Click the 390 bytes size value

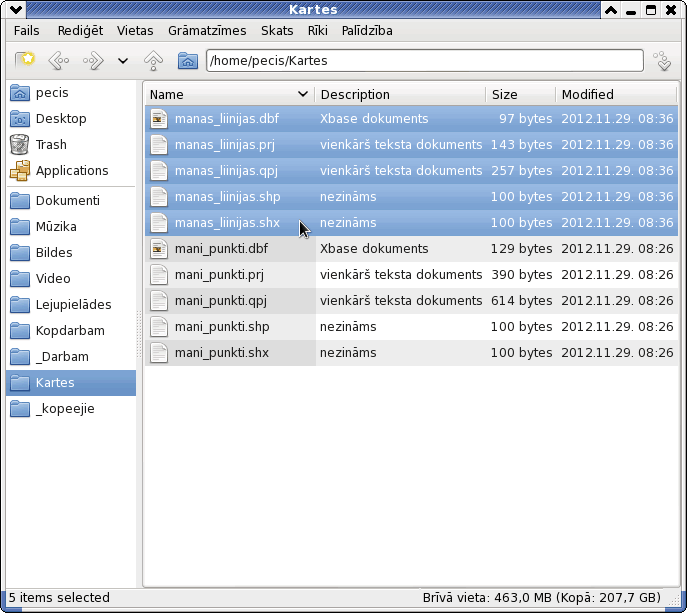coord(521,275)
